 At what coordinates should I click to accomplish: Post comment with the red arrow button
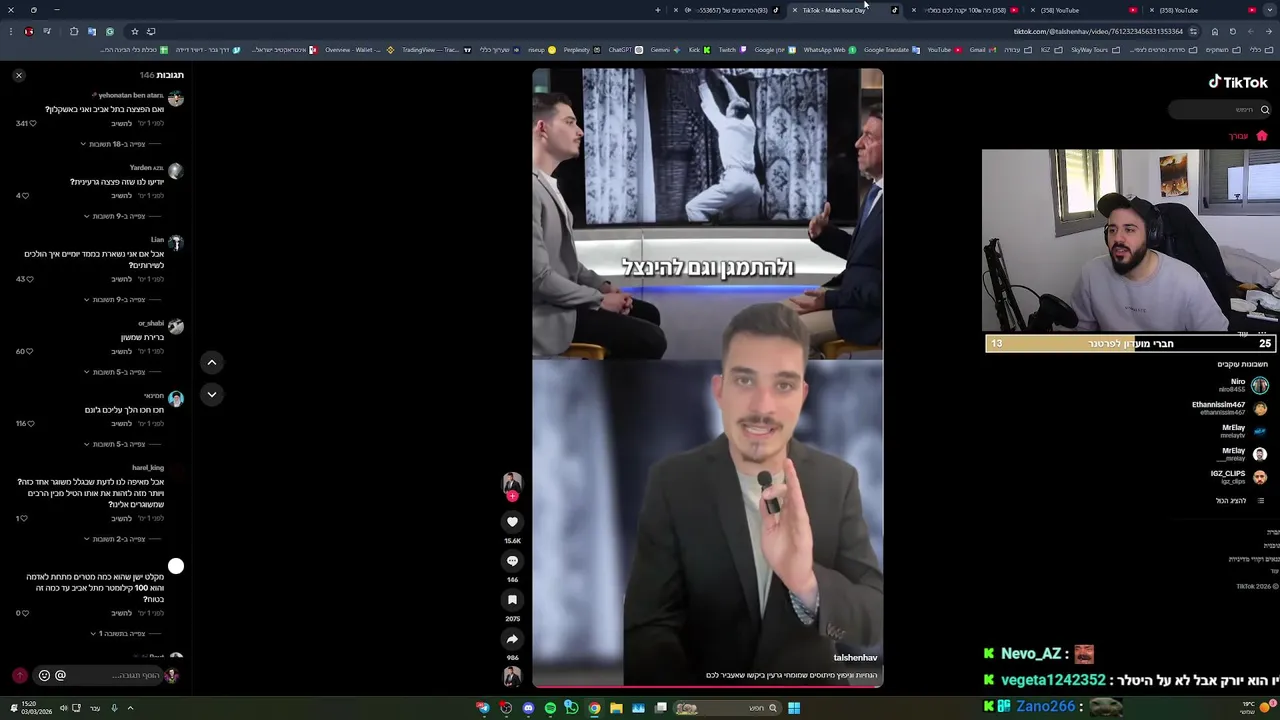(x=19, y=675)
